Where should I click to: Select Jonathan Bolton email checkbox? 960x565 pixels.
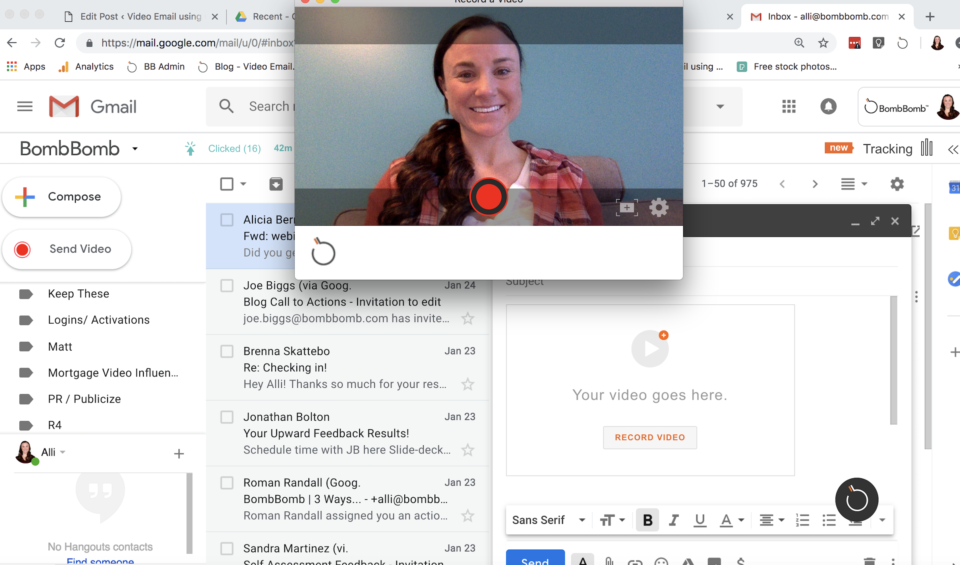(x=227, y=417)
